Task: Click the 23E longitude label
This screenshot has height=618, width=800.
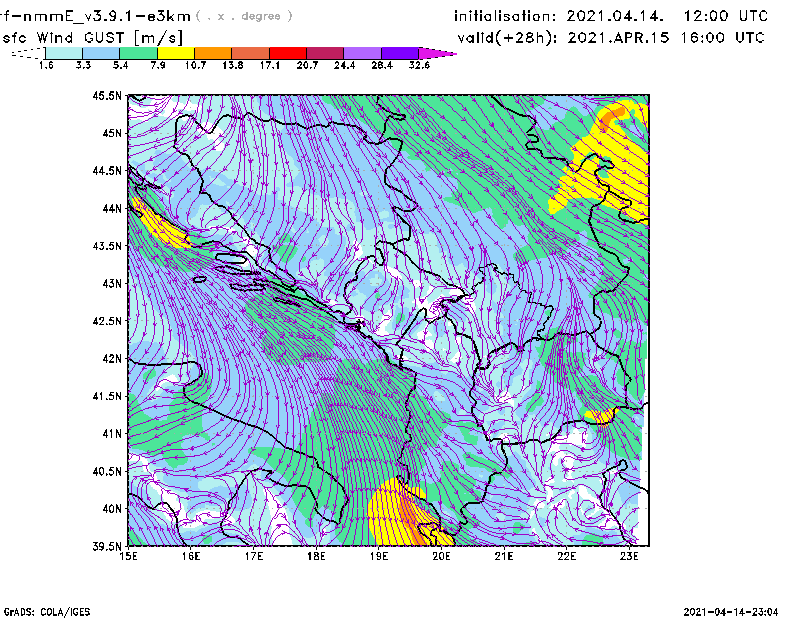Action: click(x=629, y=556)
